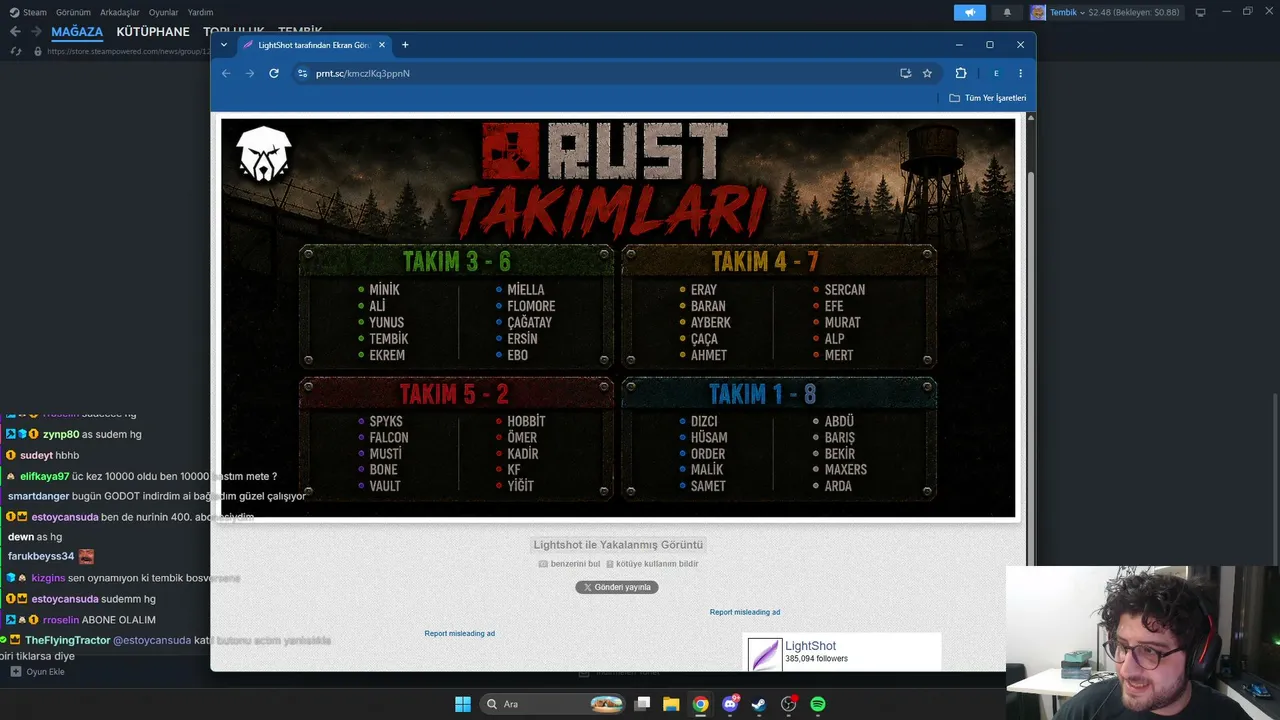The width and height of the screenshot is (1280, 720).
Task: Click Report misleading ad link under Gönderi yayınla
Action: tap(745, 612)
